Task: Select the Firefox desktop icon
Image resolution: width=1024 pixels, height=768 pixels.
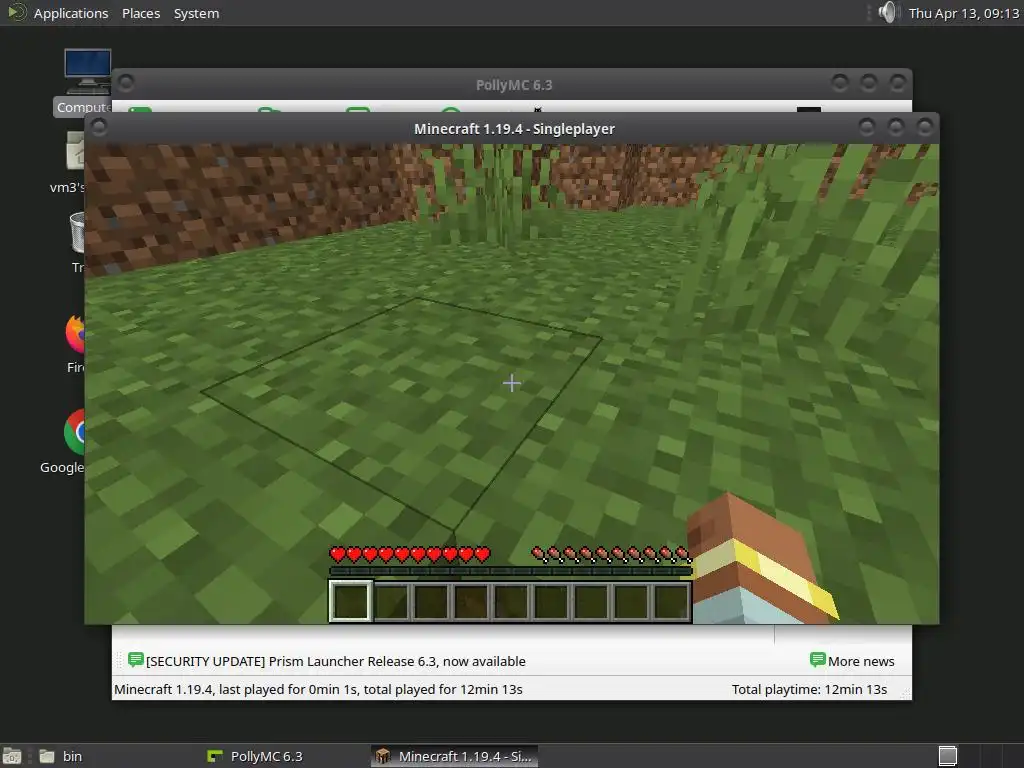Action: pos(75,344)
